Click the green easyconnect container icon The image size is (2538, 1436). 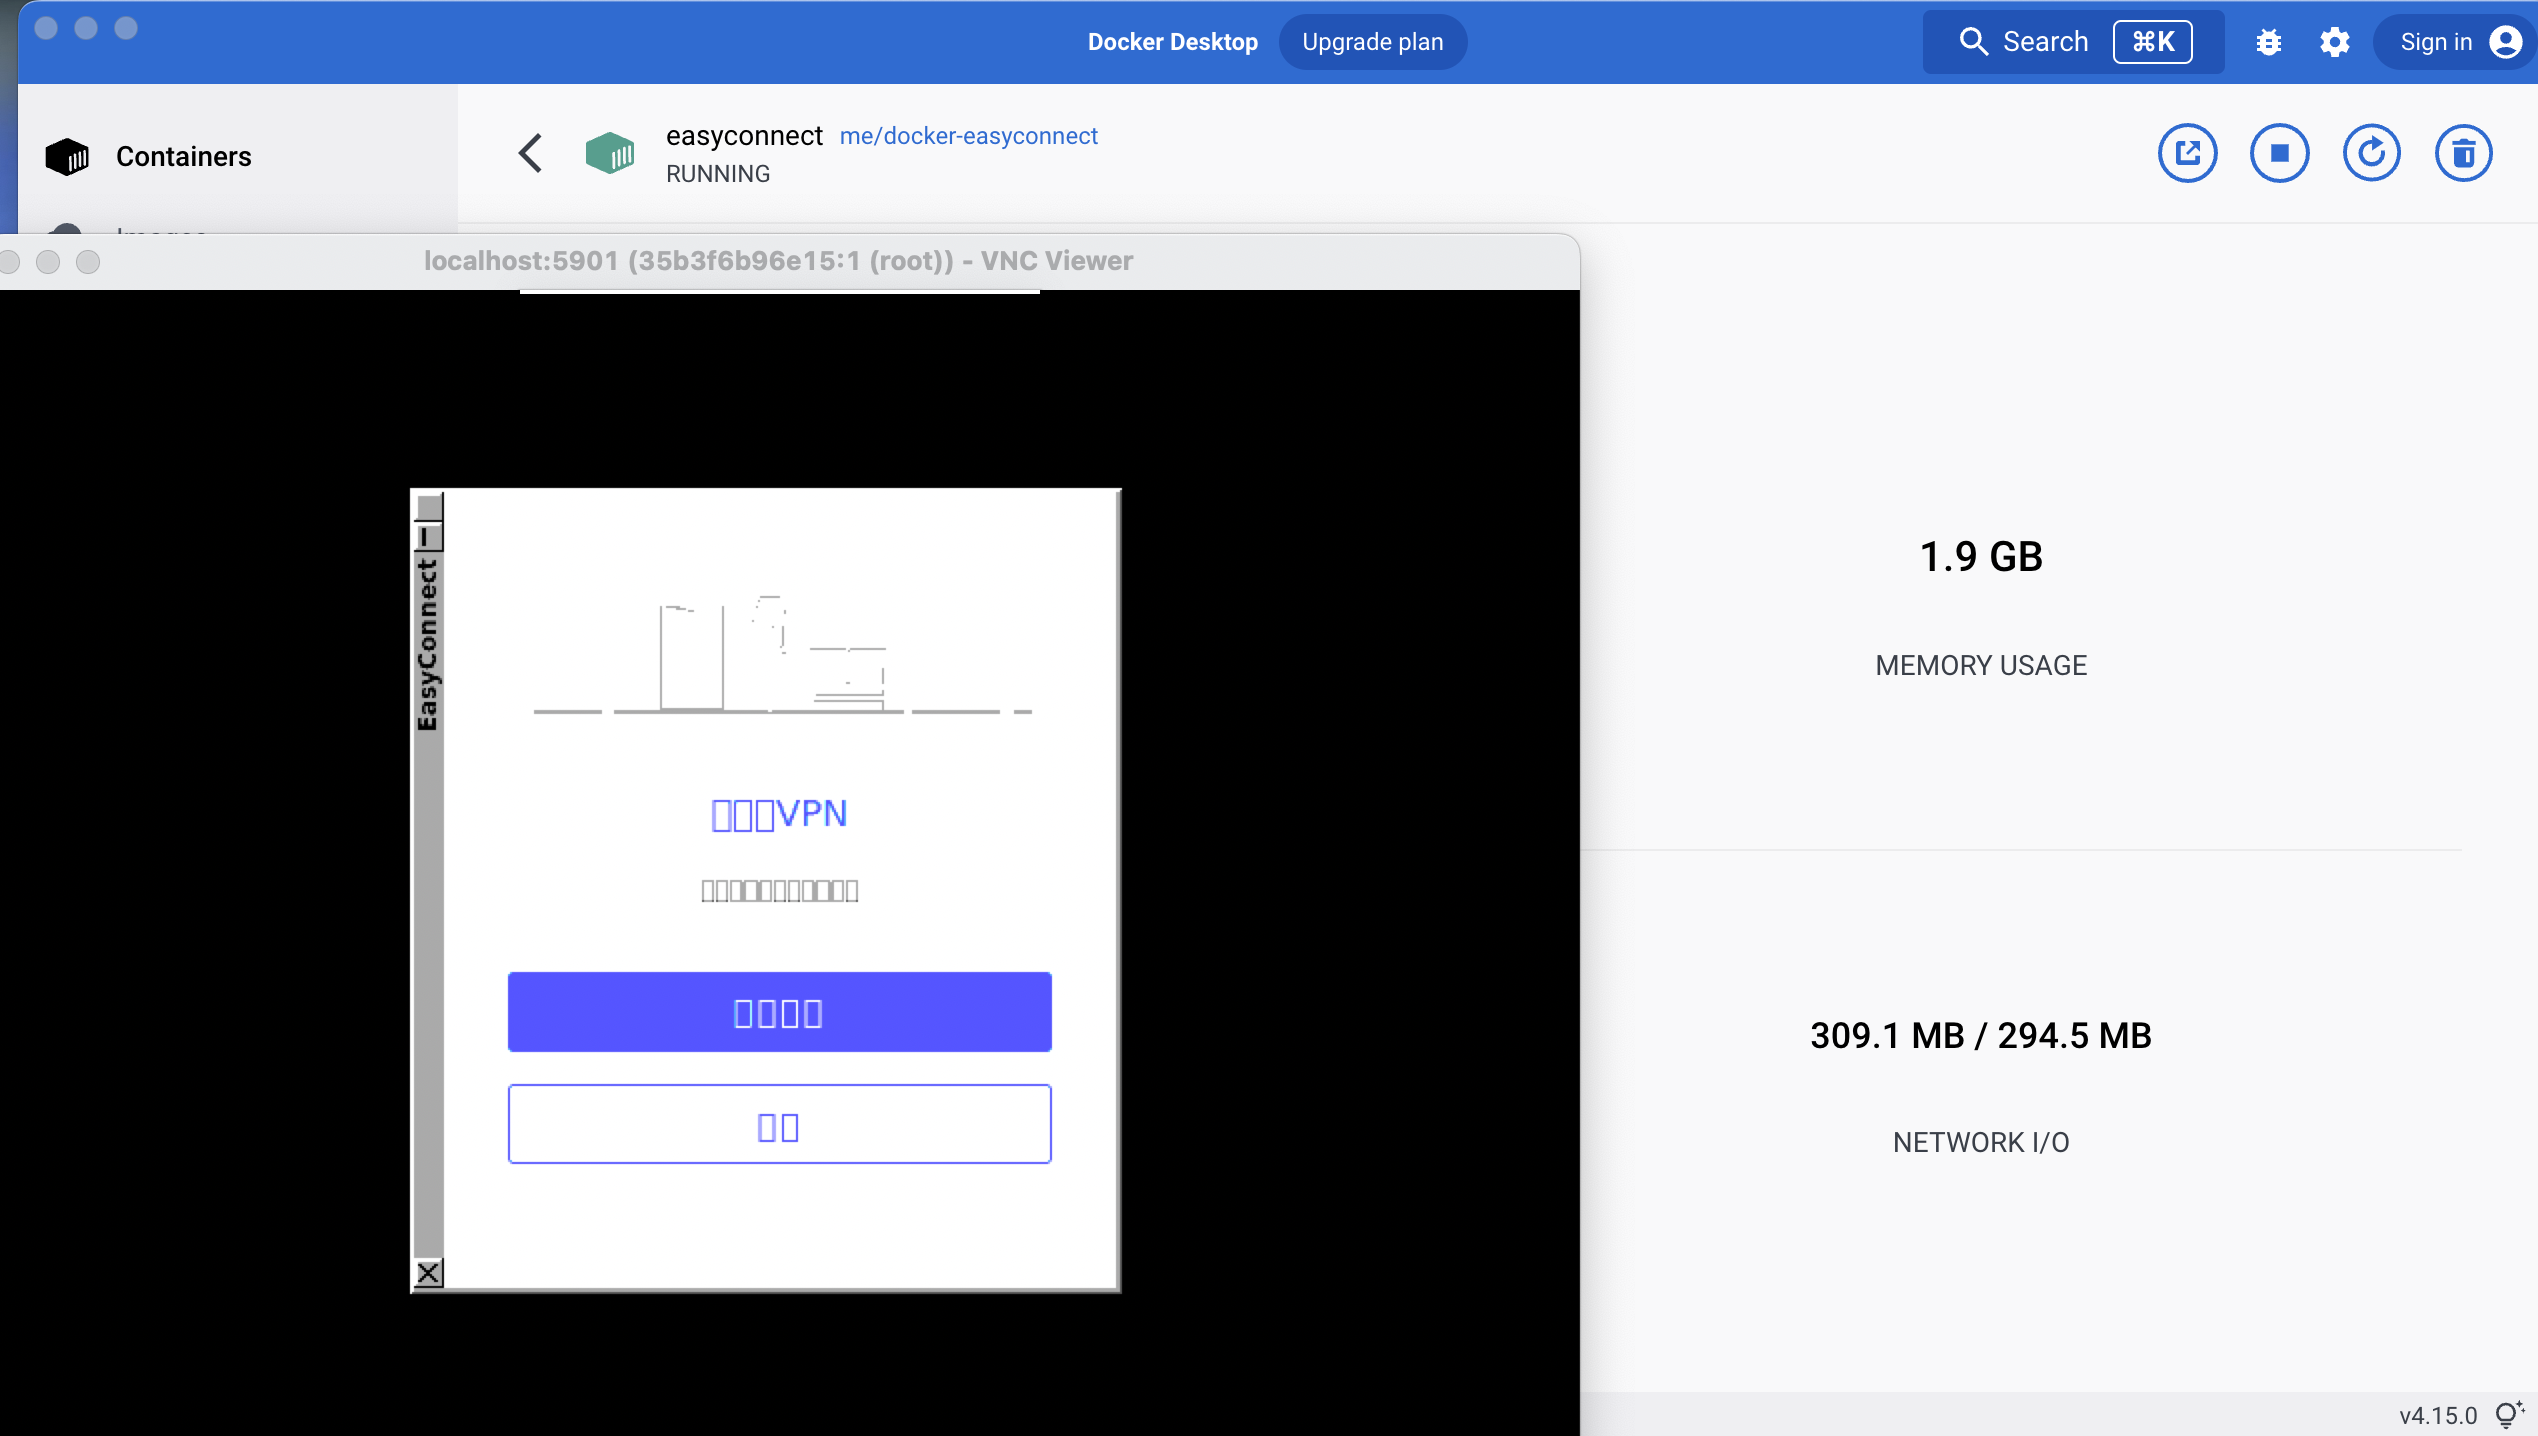[x=611, y=152]
